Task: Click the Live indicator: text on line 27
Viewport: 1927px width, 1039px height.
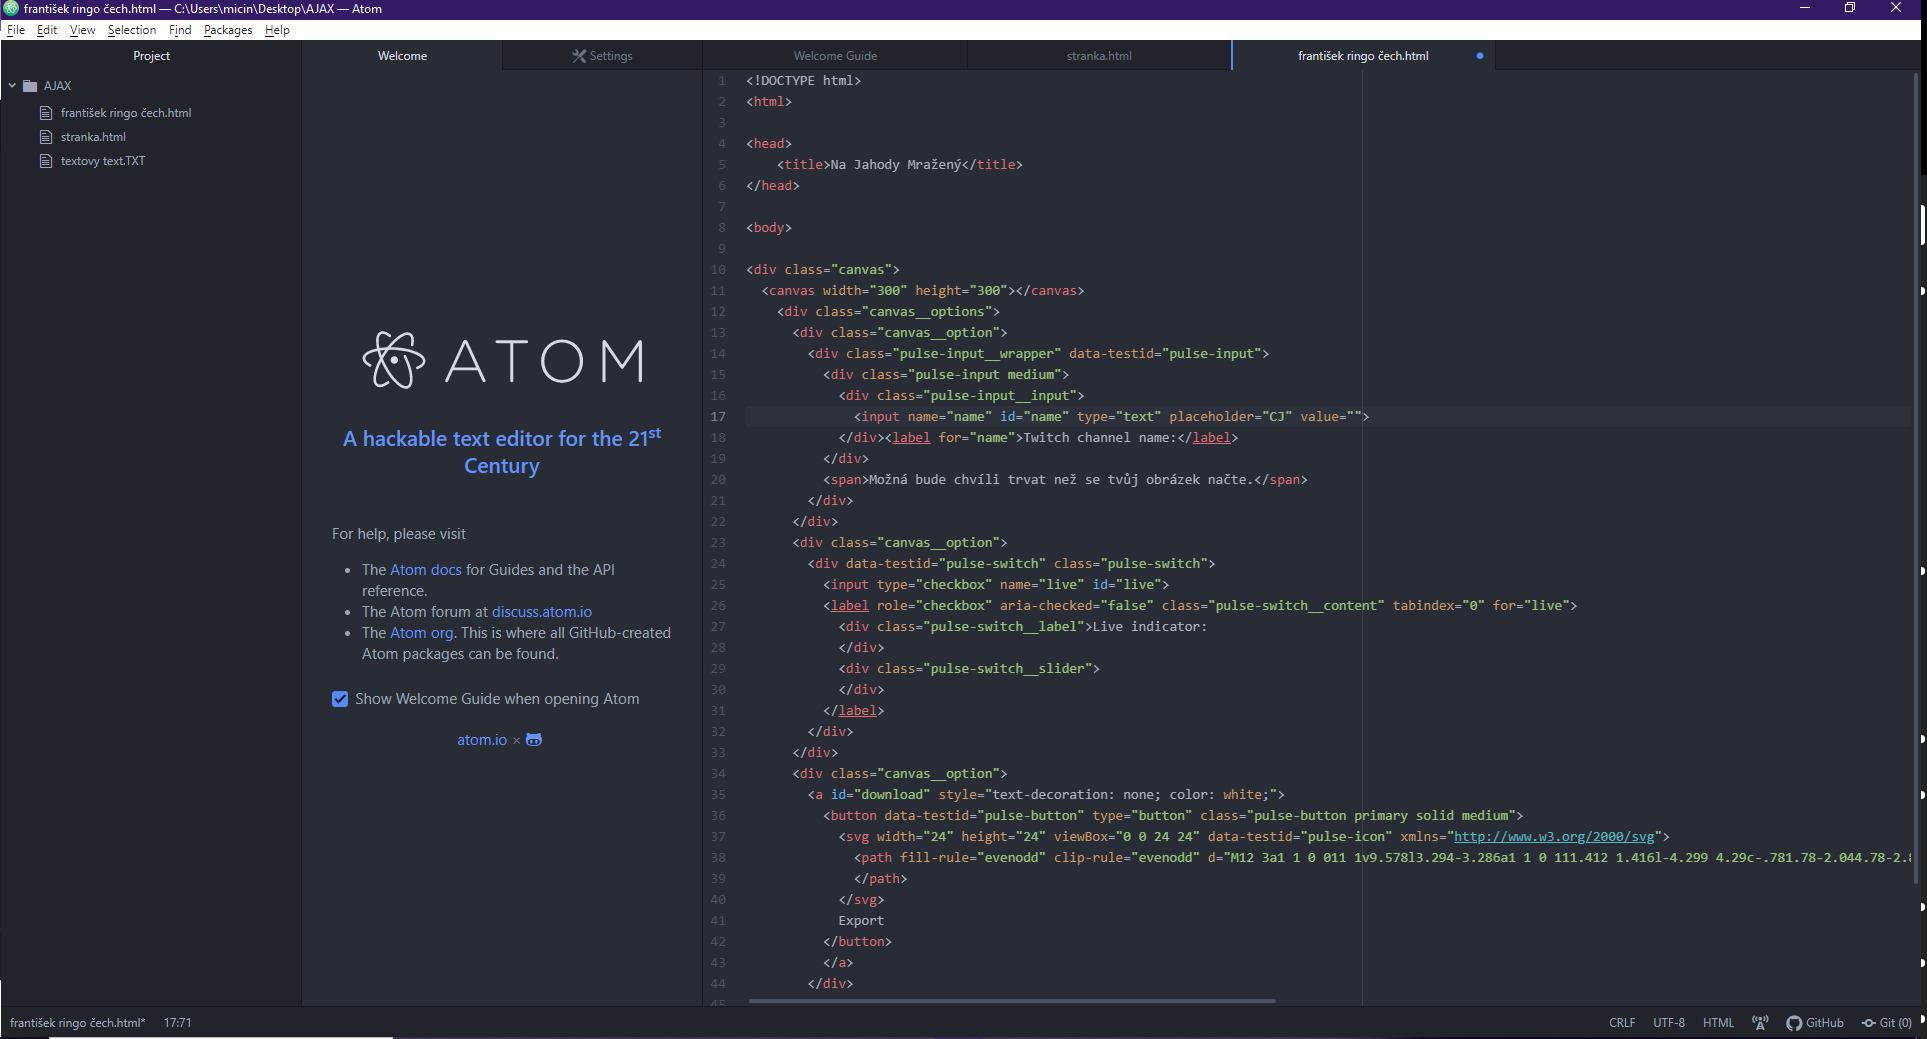Action: coord(1150,627)
